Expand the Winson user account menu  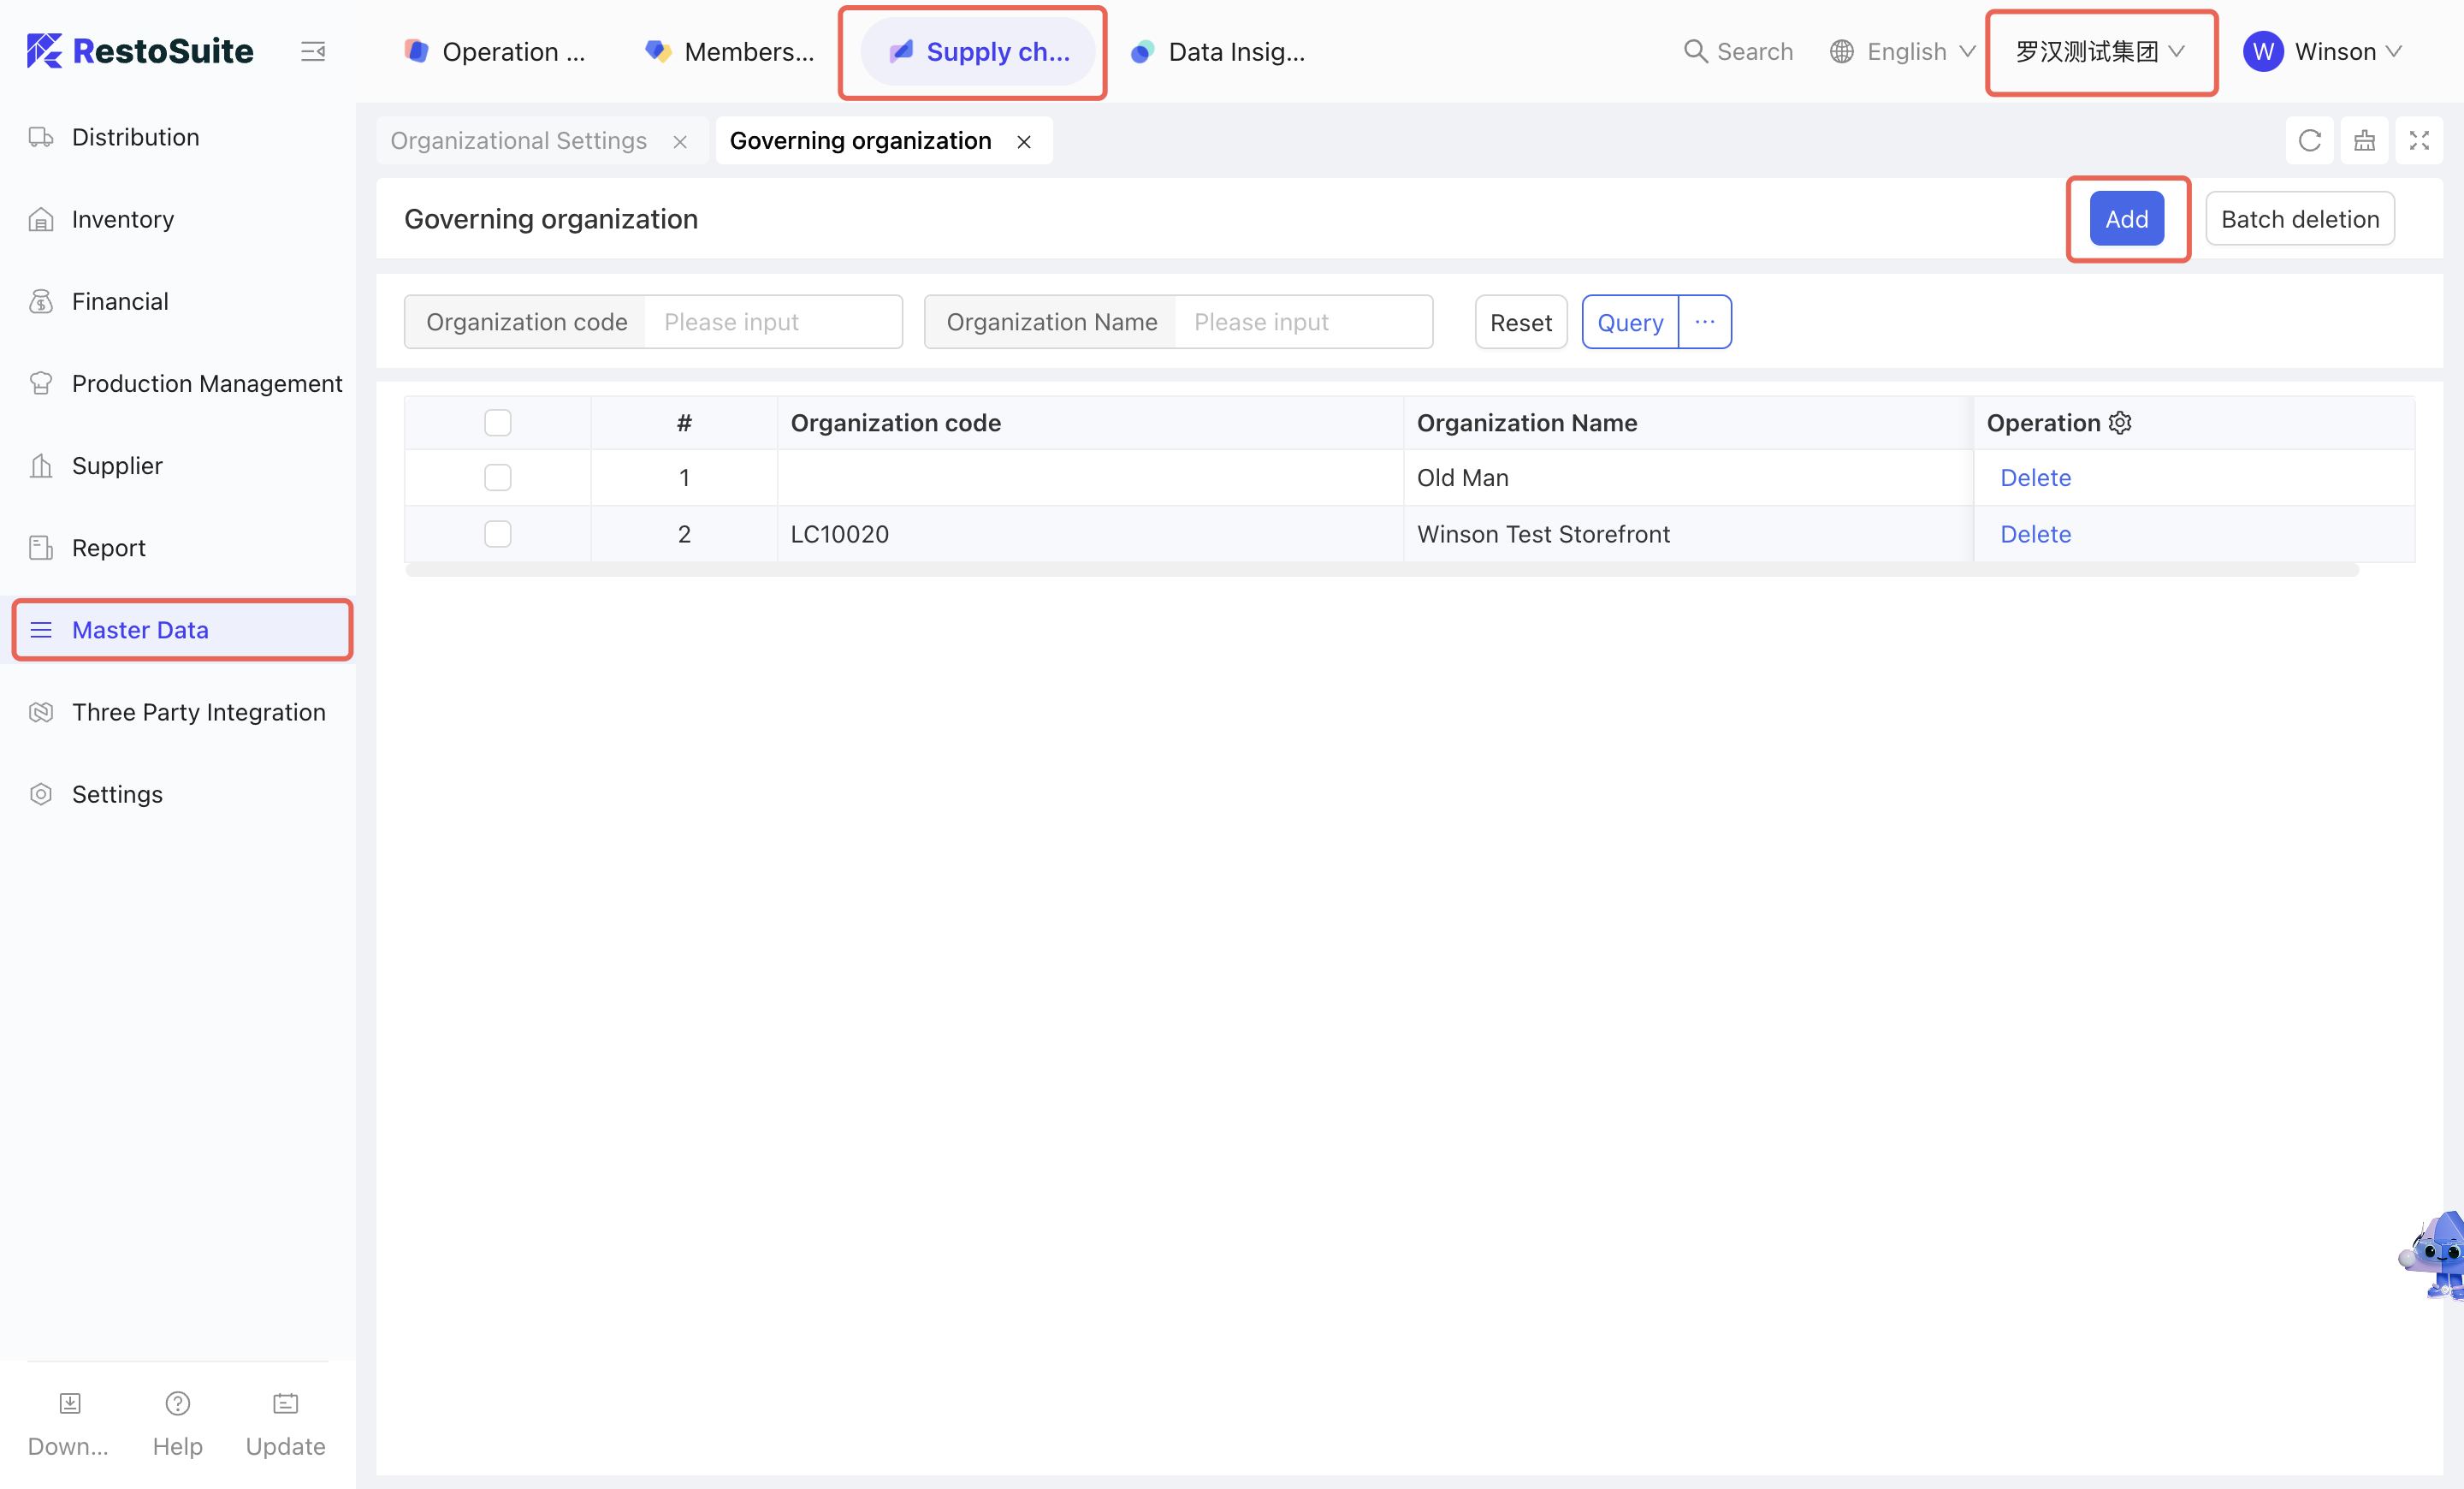(2322, 51)
